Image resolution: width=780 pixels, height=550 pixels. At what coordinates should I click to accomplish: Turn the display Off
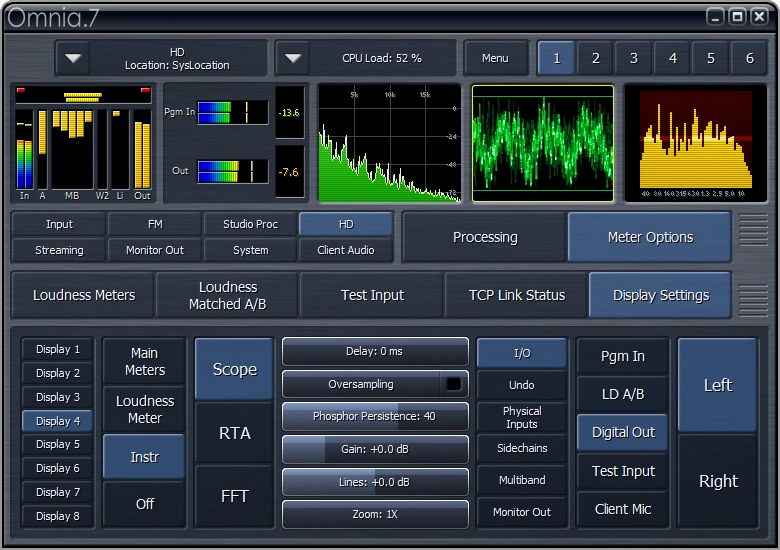coord(144,504)
